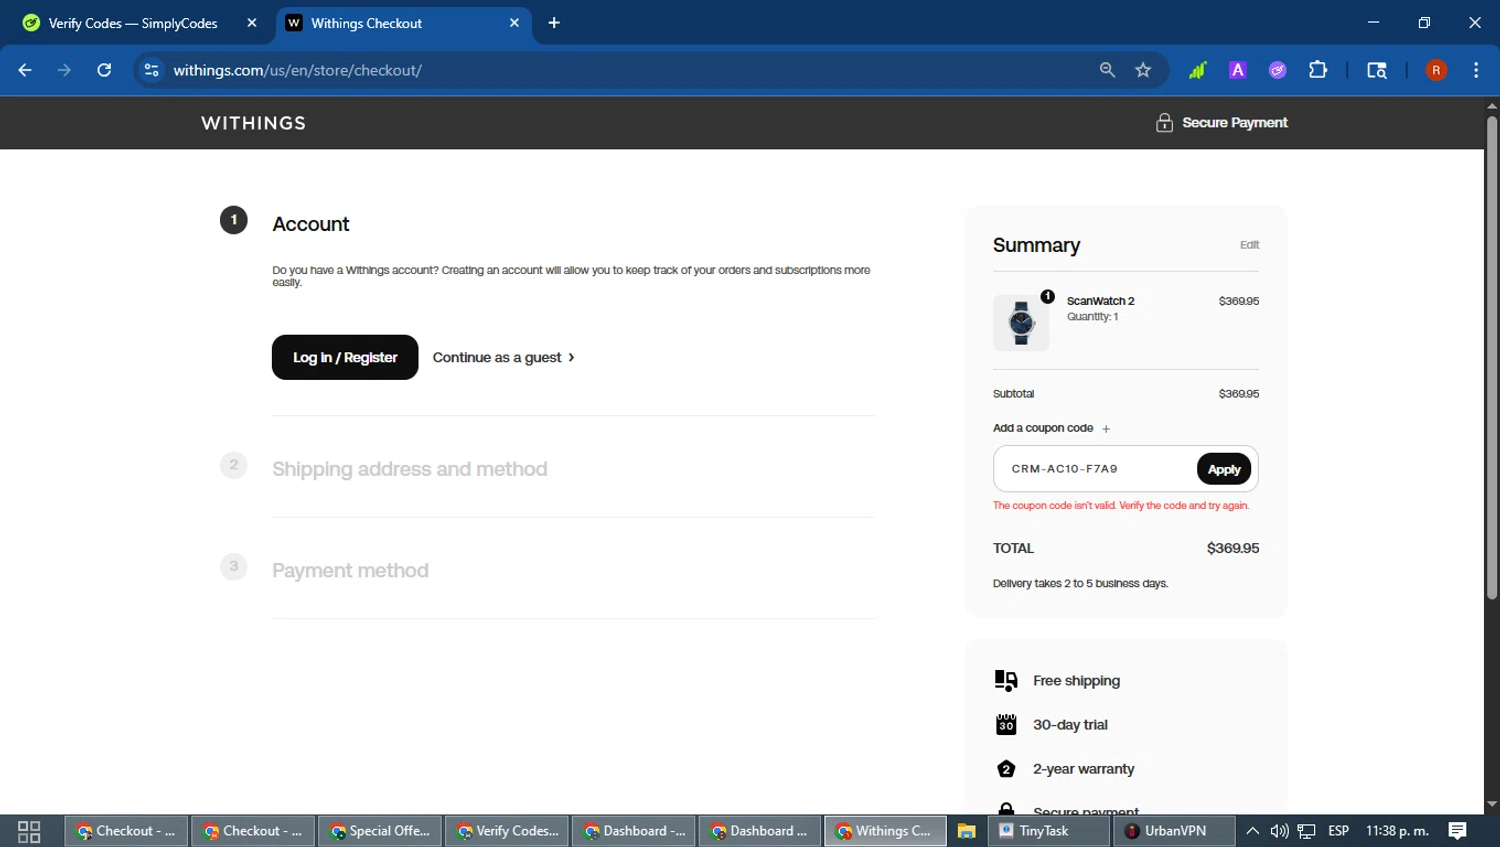Go forward in browser history
The width and height of the screenshot is (1500, 847).
[64, 70]
